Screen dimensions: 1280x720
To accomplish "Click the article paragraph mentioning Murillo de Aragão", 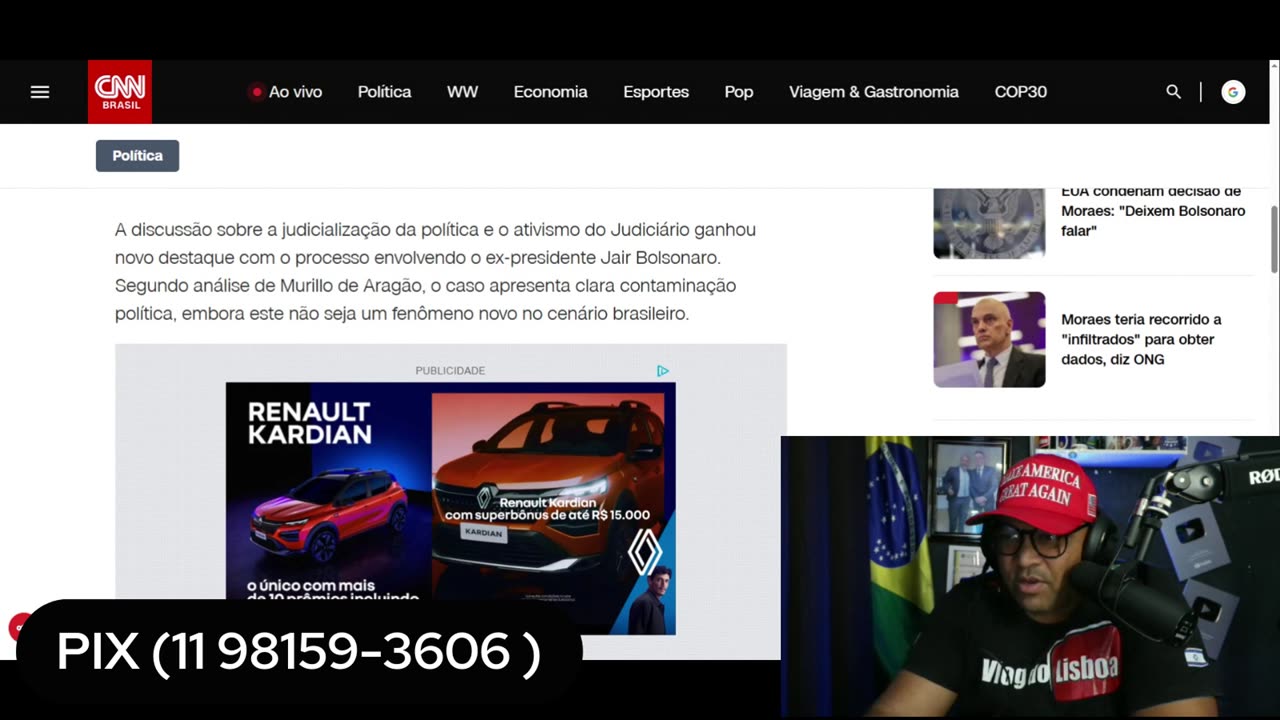I will 435,271.
